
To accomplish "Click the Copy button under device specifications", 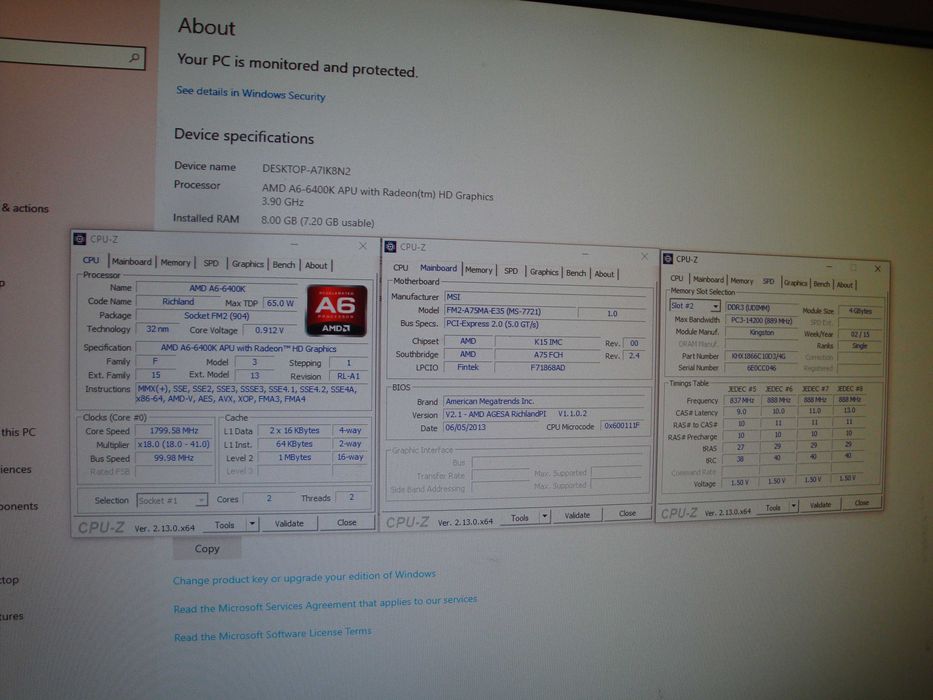I will [x=207, y=548].
